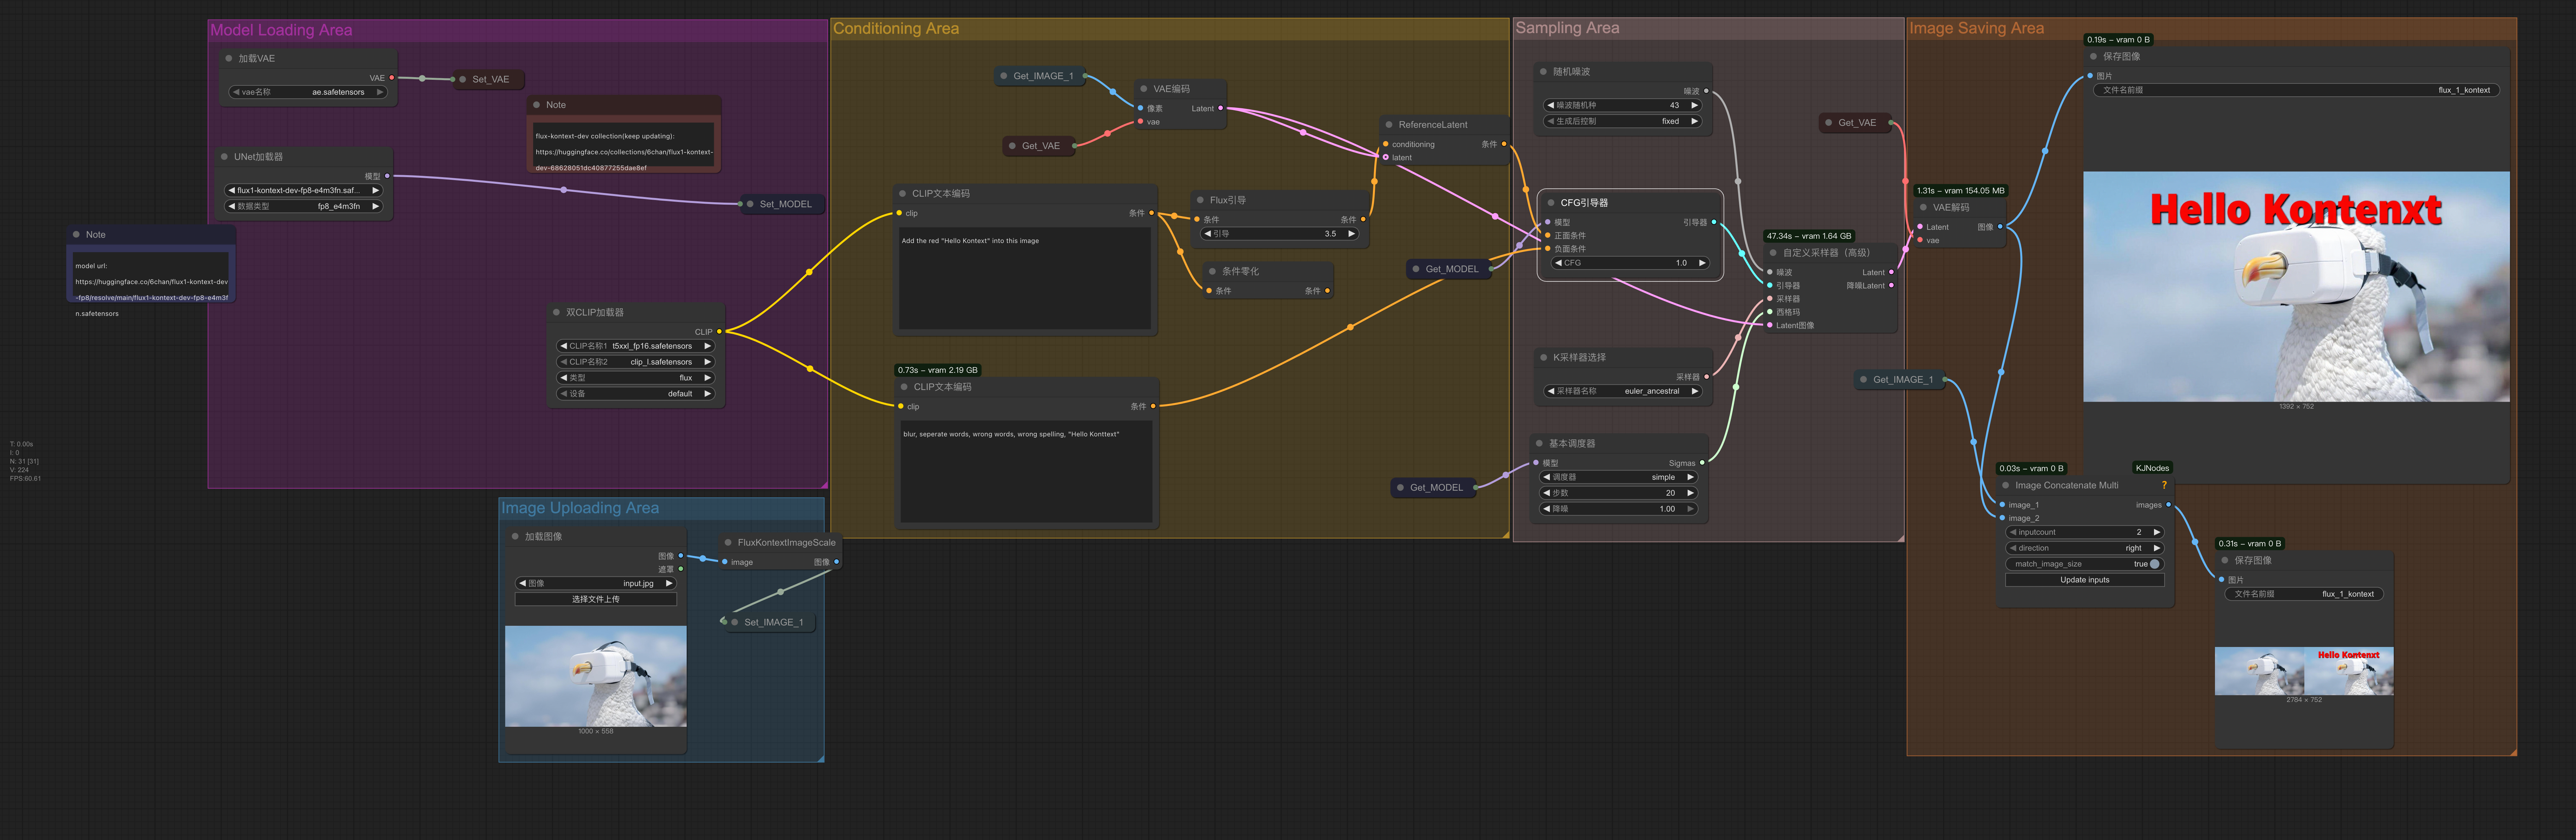Click the concatenated output image thumbnail

(2304, 671)
